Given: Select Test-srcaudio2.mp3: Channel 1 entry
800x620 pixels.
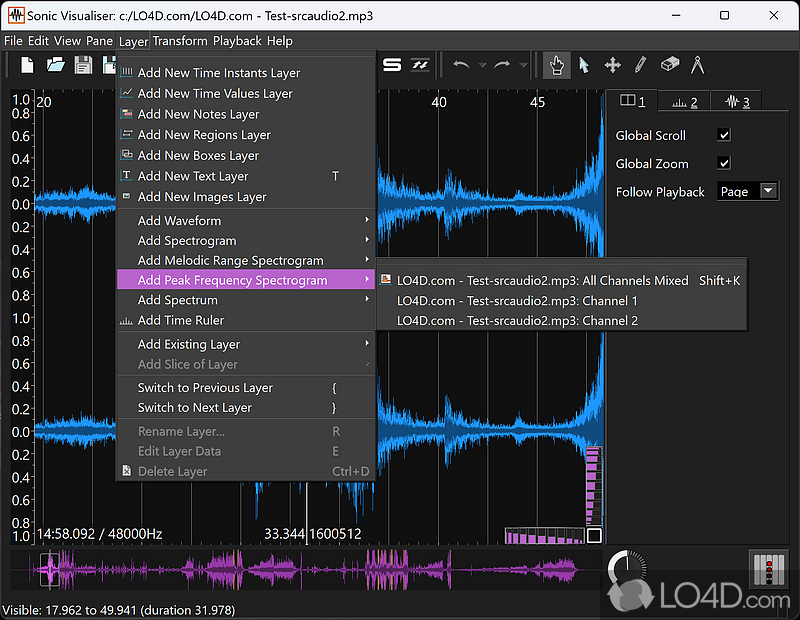Looking at the screenshot, I should [x=561, y=301].
